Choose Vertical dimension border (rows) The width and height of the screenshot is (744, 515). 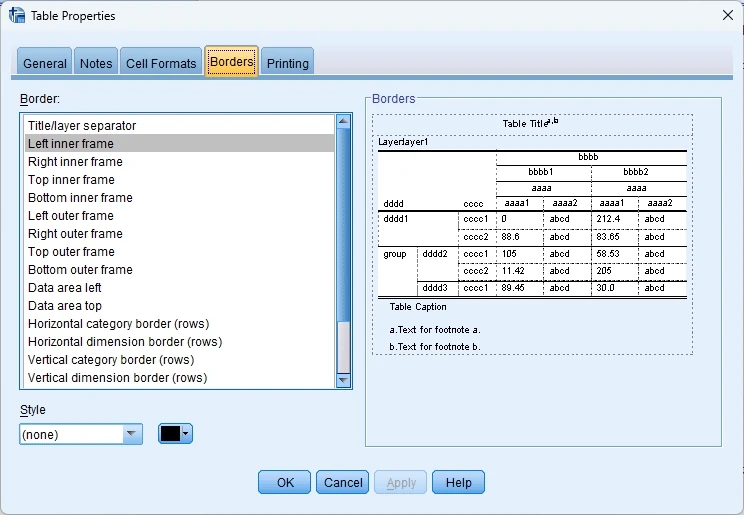pyautogui.click(x=117, y=378)
